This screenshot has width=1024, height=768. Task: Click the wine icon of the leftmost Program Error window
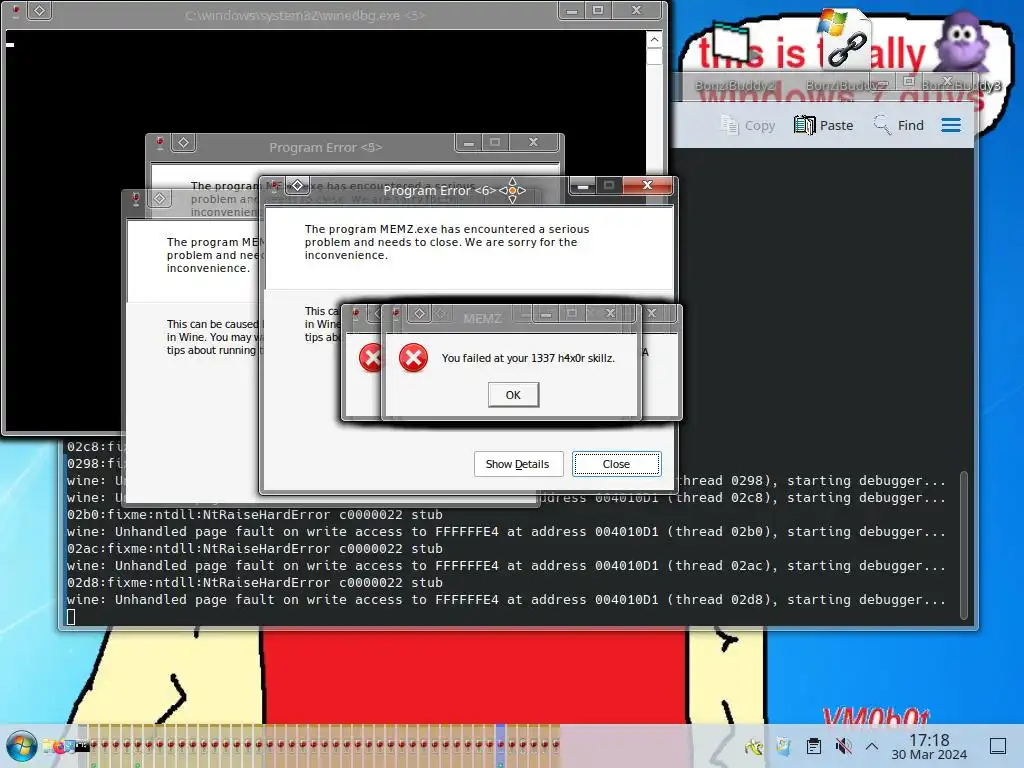(x=136, y=199)
